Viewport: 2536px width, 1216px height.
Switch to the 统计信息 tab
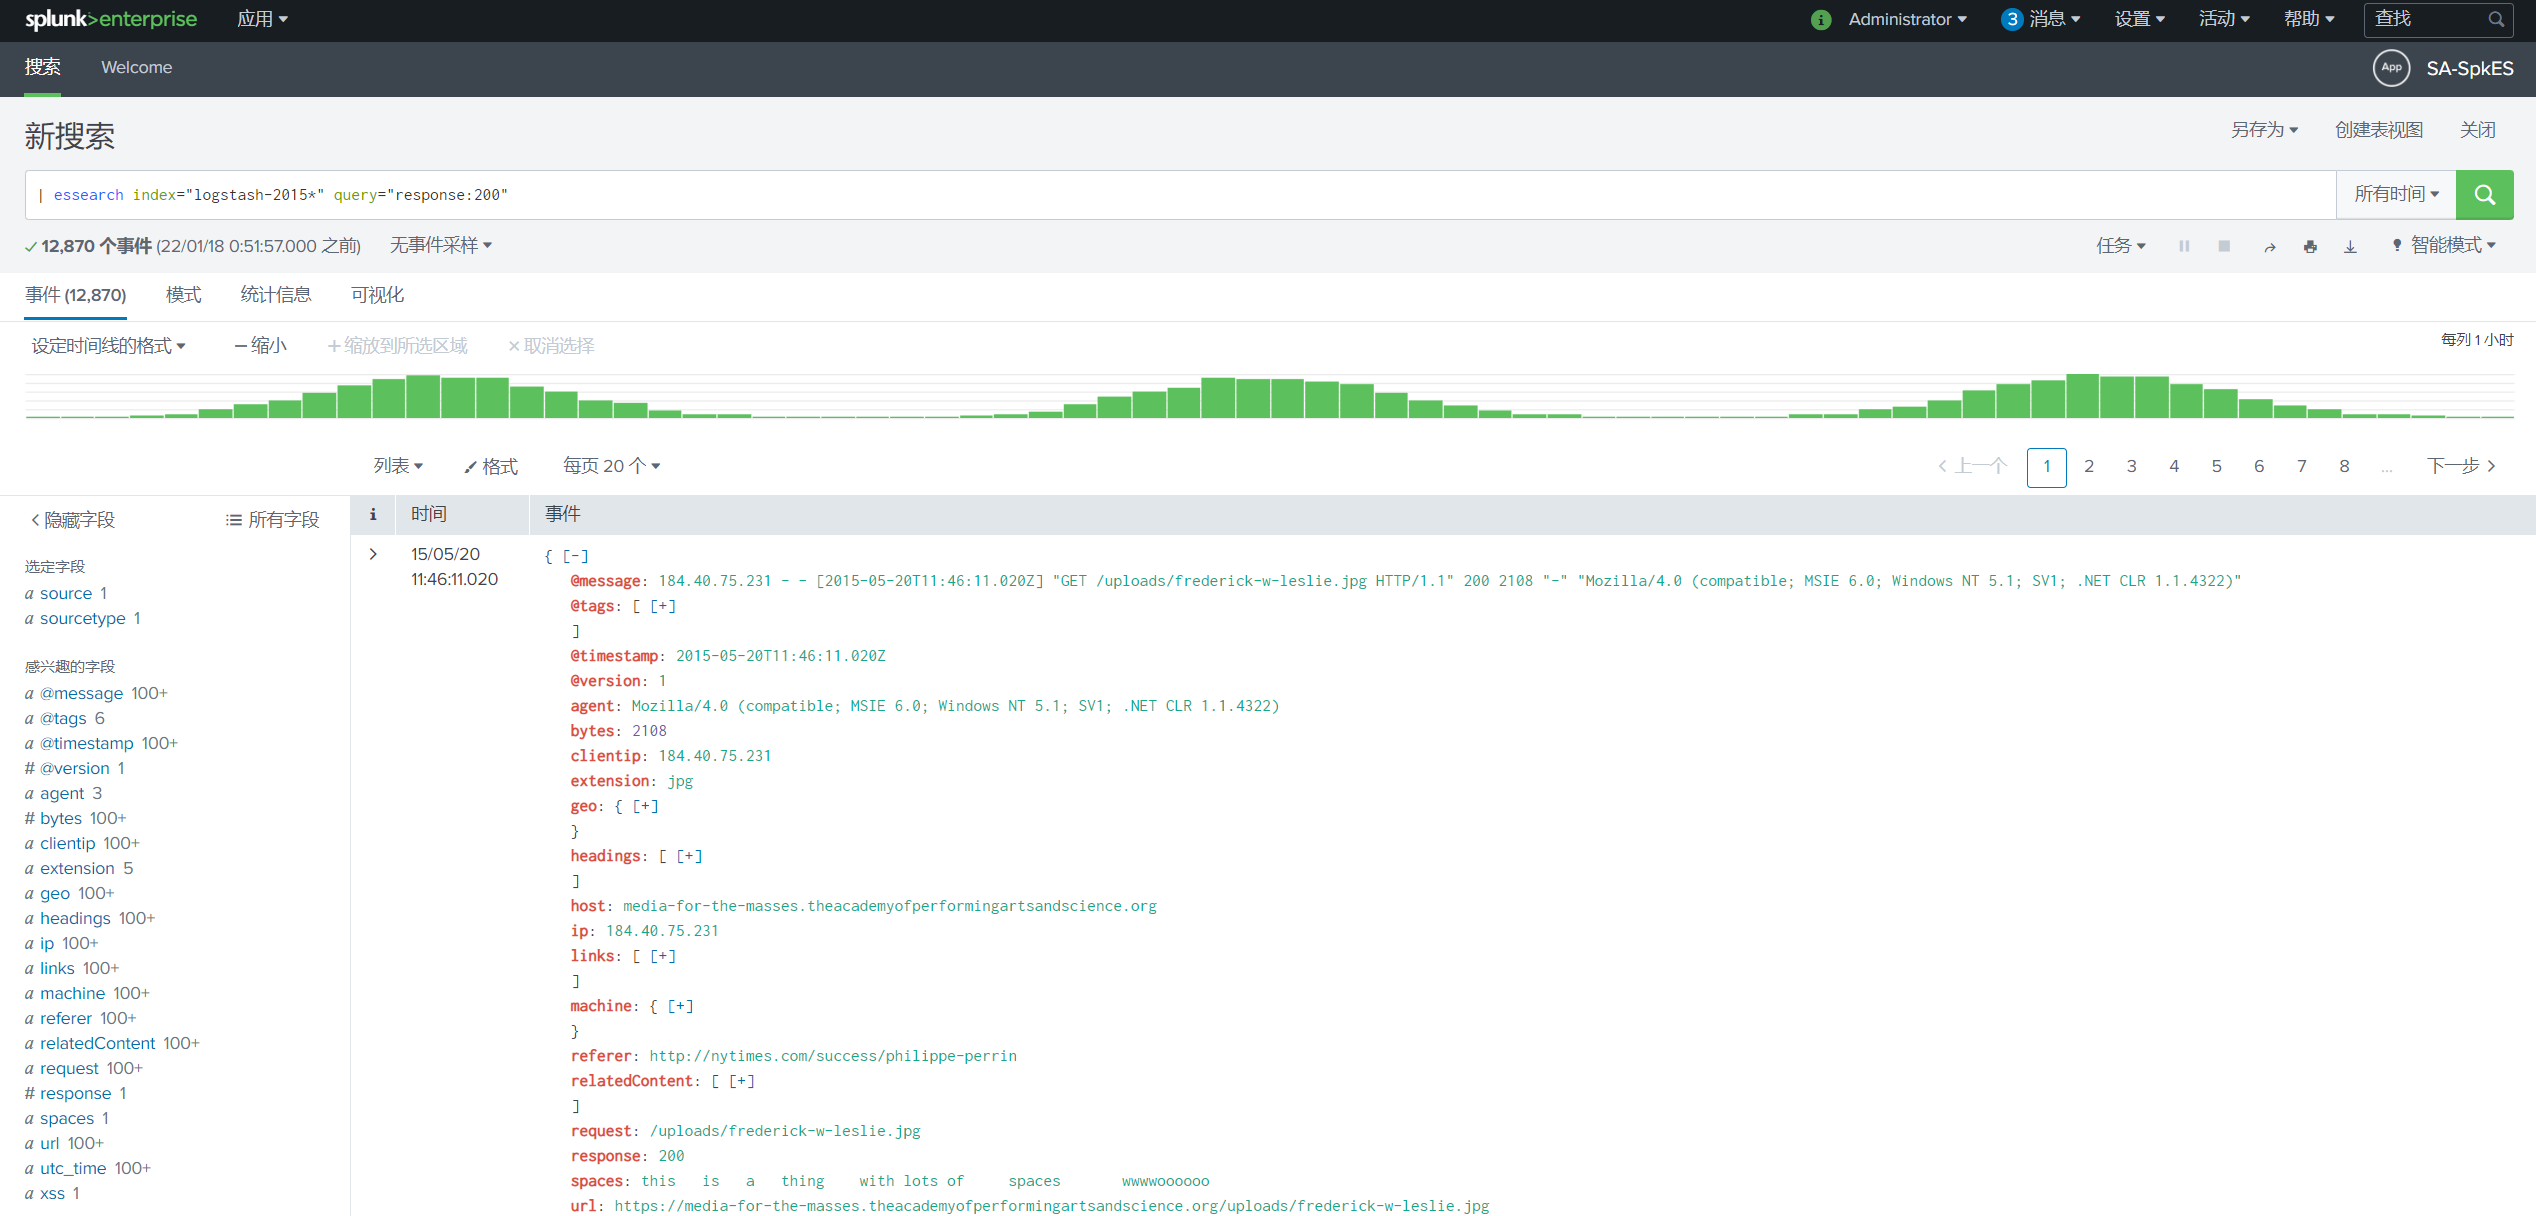[276, 295]
